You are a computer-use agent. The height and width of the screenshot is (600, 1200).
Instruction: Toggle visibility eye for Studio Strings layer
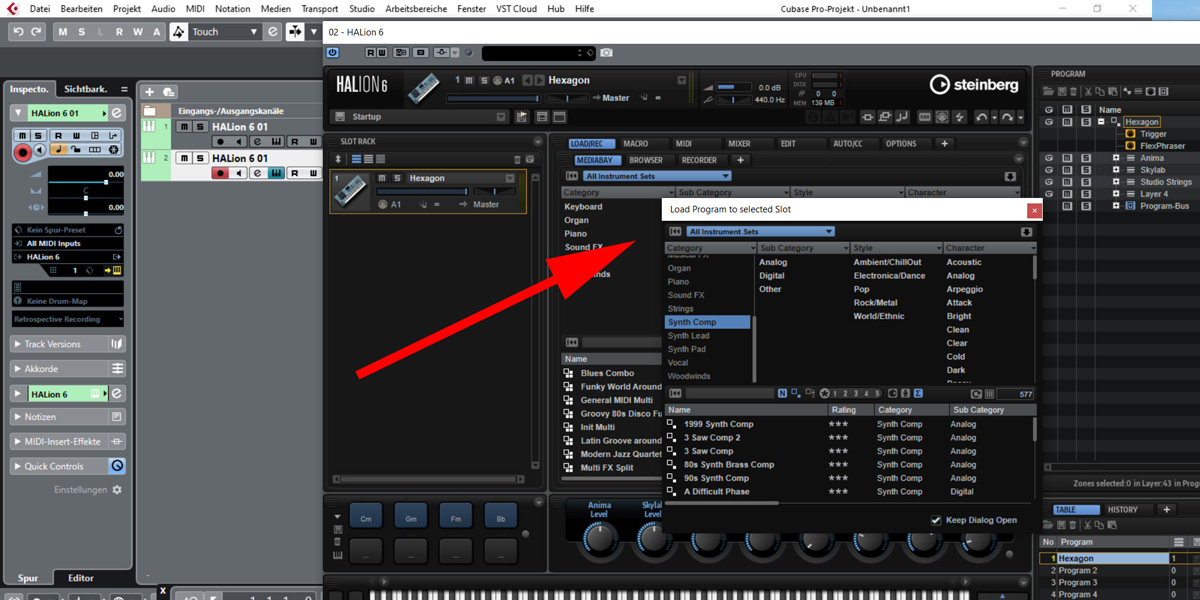[1049, 182]
